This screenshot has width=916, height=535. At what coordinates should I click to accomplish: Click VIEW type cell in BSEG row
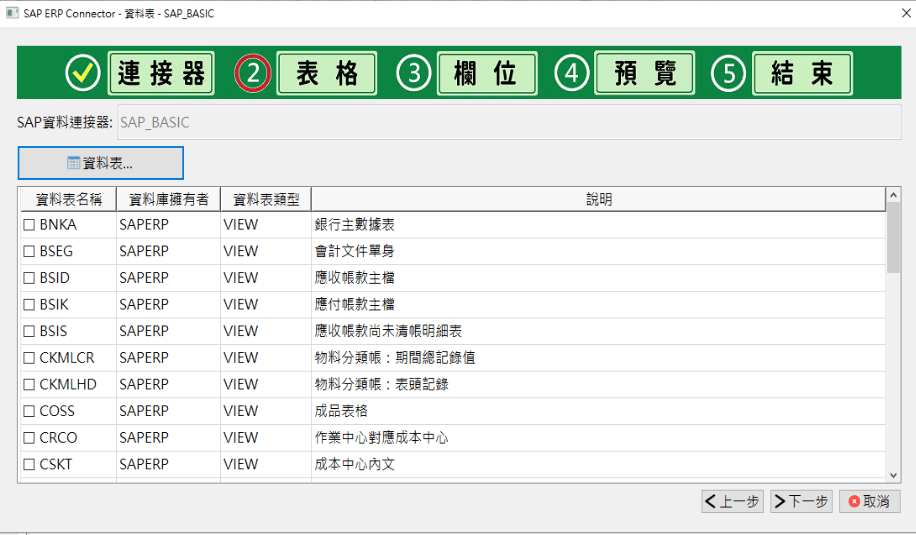pos(266,251)
